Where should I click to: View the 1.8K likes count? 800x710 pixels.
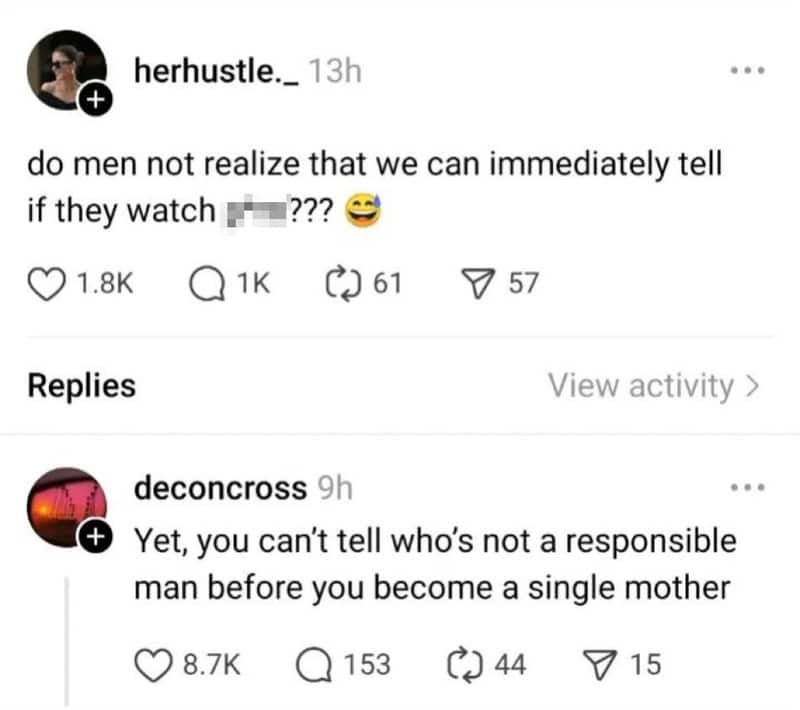105,284
